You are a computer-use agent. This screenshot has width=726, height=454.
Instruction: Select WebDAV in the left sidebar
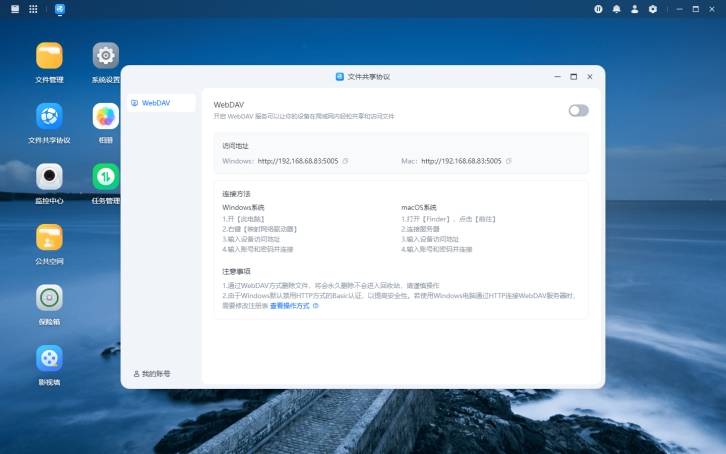click(160, 103)
